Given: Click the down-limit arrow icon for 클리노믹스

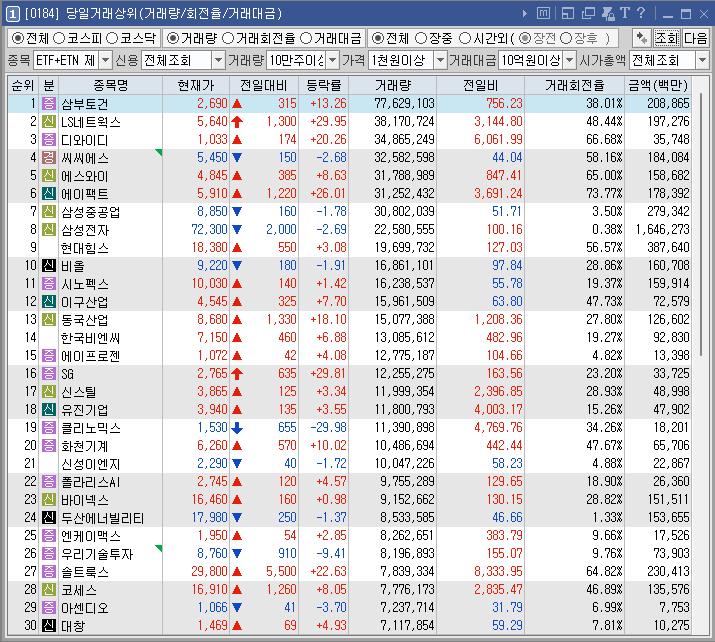Looking at the screenshot, I should [x=237, y=428].
